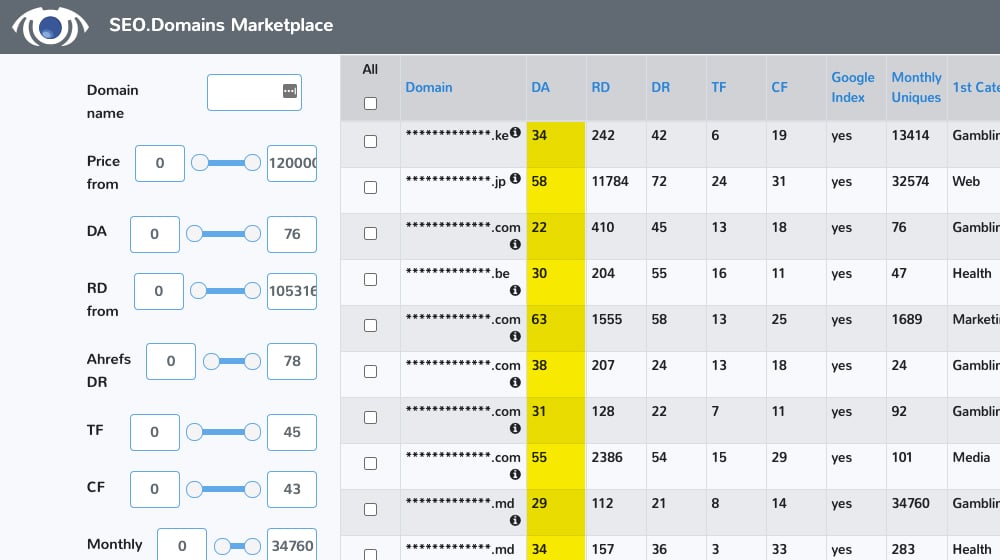Sort table by the DA column header
1000x560 pixels.
(x=540, y=87)
